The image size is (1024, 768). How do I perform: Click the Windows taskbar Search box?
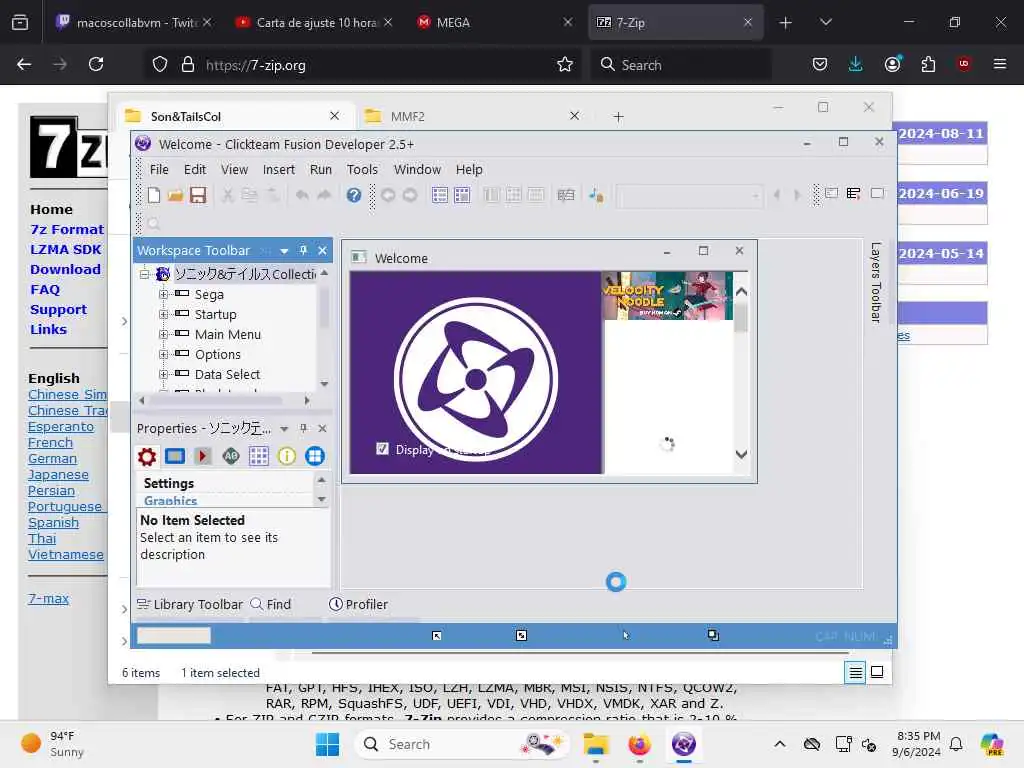pyautogui.click(x=462, y=744)
